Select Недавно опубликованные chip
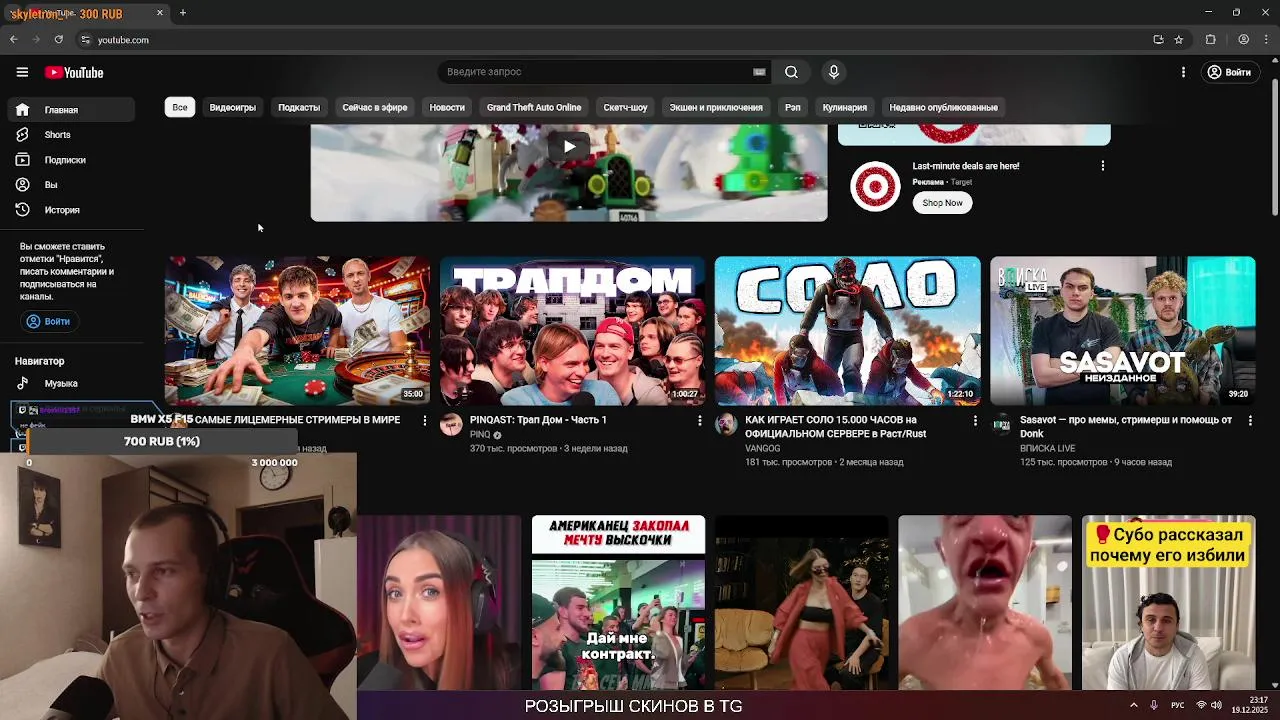 pos(944,107)
